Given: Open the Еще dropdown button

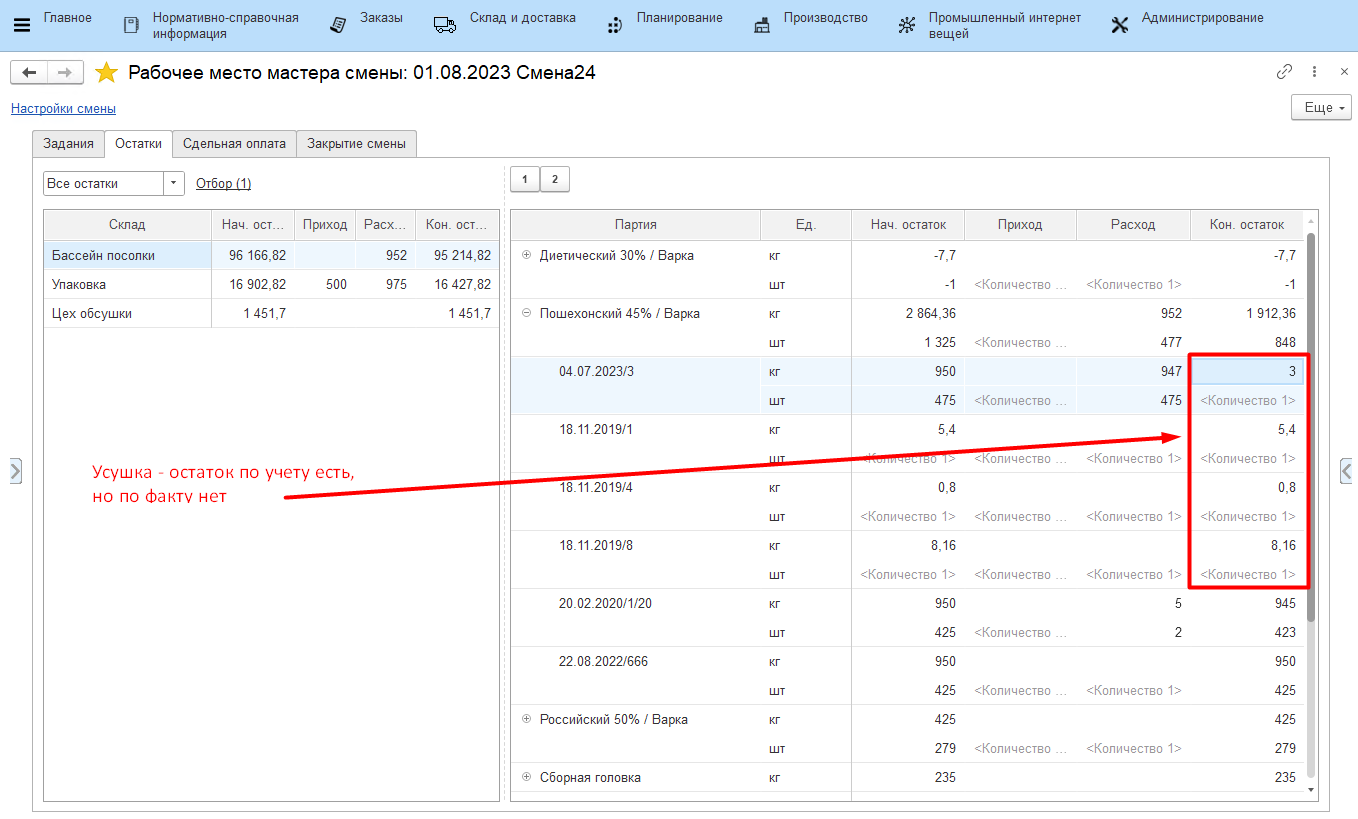Looking at the screenshot, I should coord(1321,108).
